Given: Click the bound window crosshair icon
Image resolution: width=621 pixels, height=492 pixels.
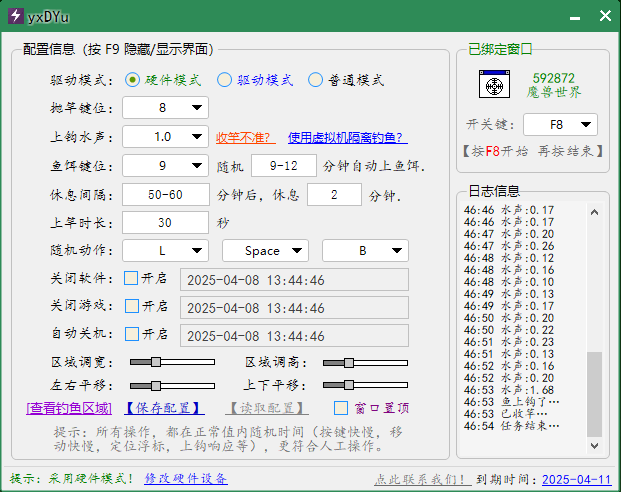Looking at the screenshot, I should (492, 86).
